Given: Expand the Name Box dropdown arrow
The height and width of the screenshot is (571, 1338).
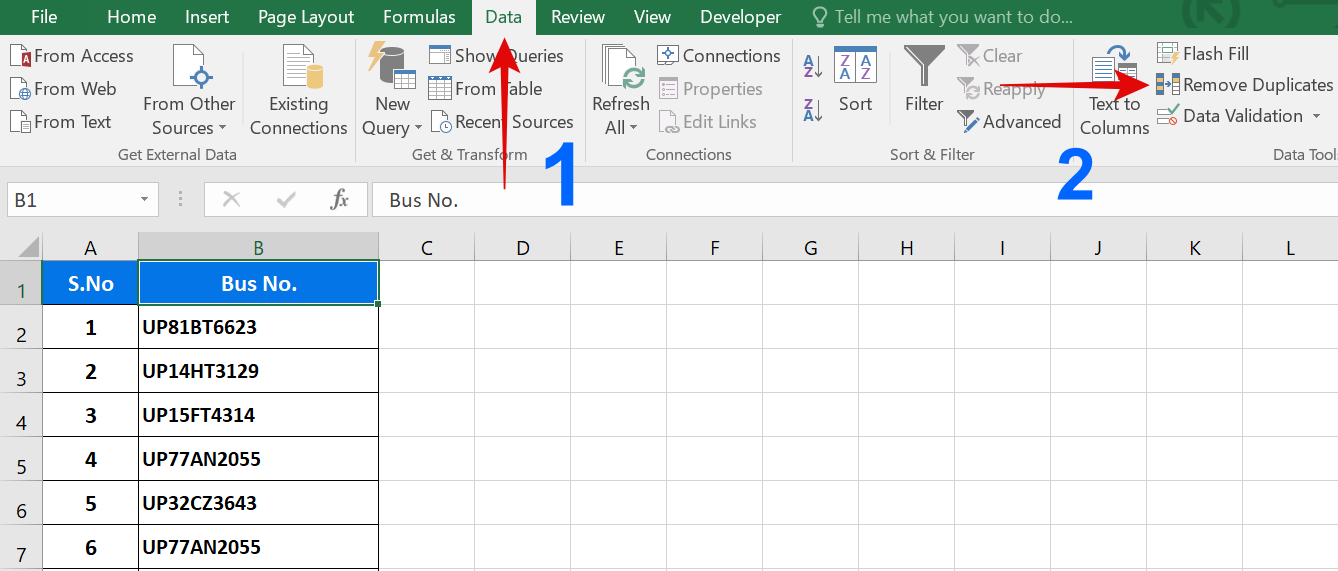Looking at the screenshot, I should tap(146, 200).
